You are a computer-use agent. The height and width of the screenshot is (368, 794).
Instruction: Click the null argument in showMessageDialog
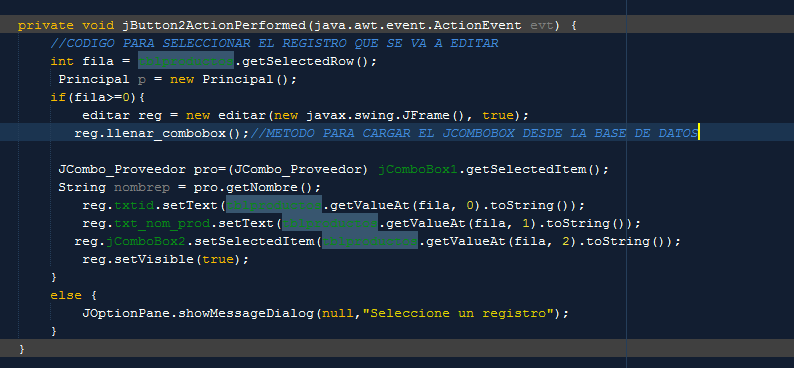[x=338, y=314]
